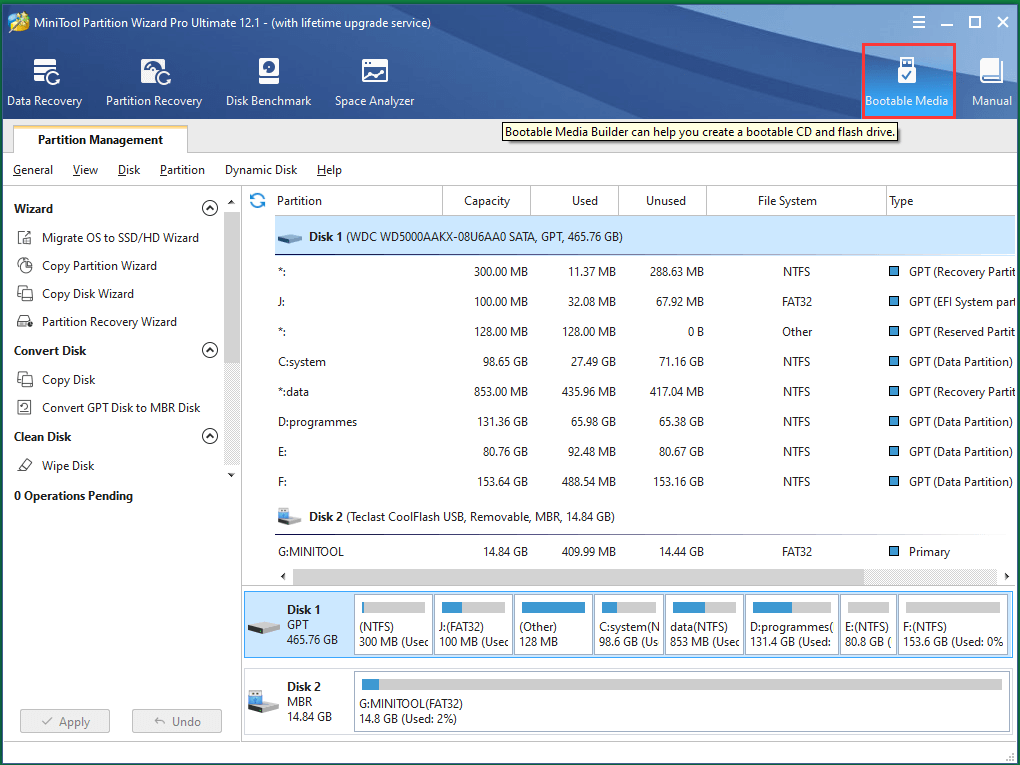Click the left arrow of the horizontal scrollbar
The image size is (1020, 765).
(283, 576)
